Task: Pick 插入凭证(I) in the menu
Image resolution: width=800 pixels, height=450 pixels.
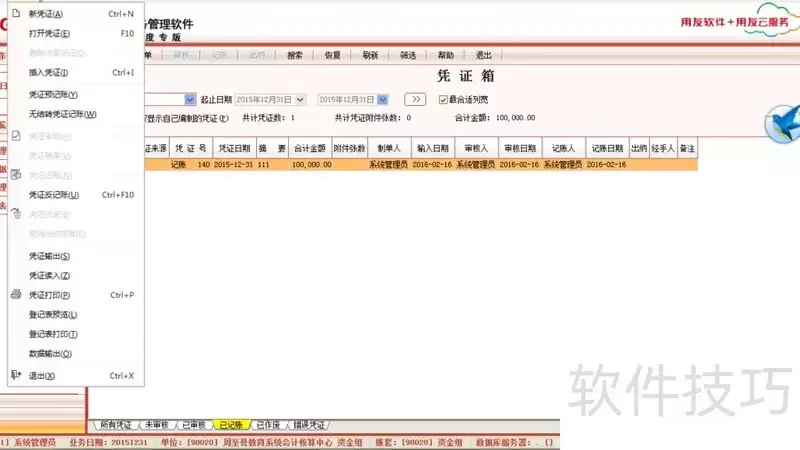Action: click(x=48, y=72)
